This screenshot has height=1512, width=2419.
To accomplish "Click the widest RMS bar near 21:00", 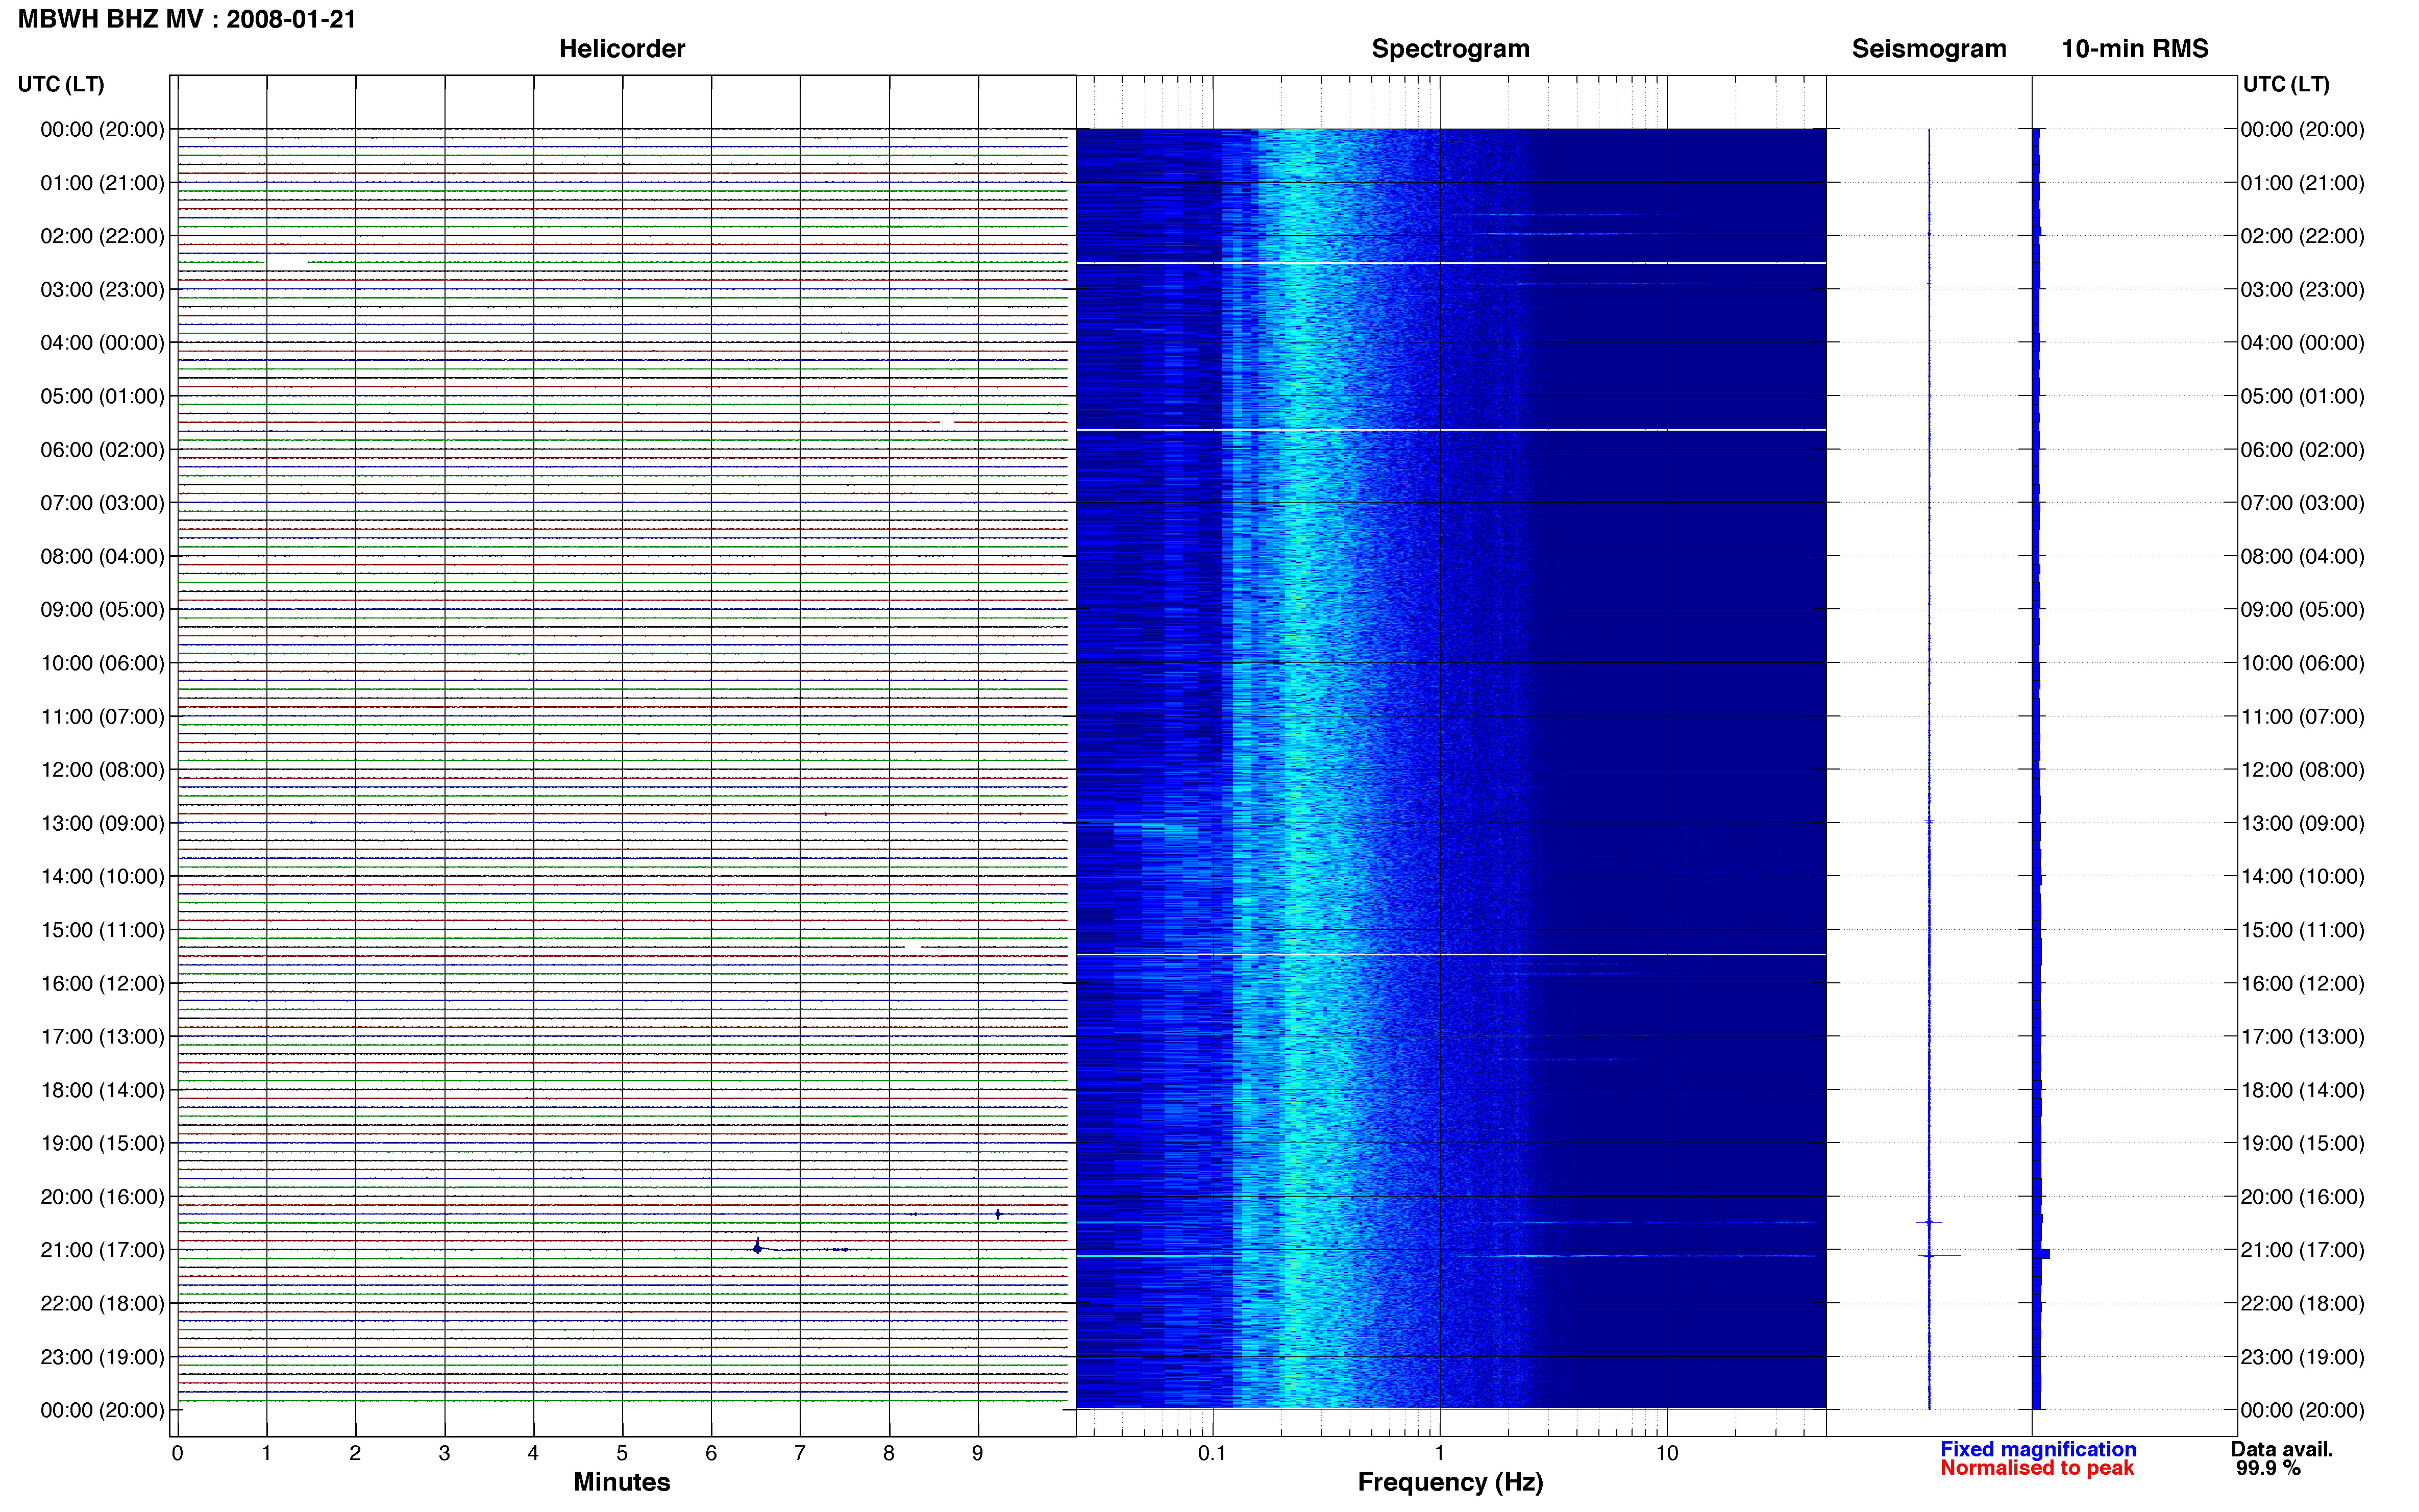I will tap(2042, 1254).
